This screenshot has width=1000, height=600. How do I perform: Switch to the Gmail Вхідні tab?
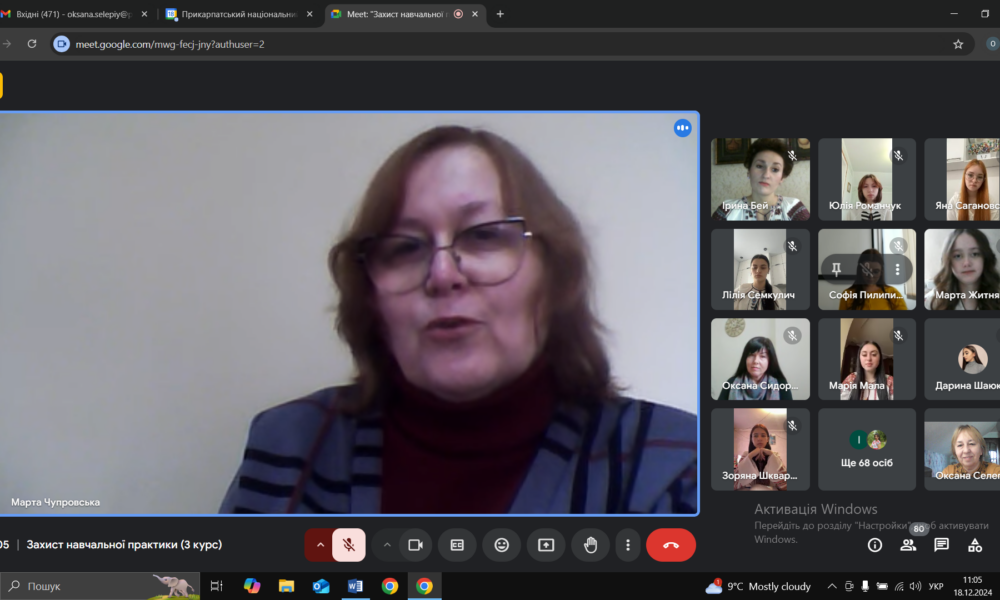coord(75,14)
